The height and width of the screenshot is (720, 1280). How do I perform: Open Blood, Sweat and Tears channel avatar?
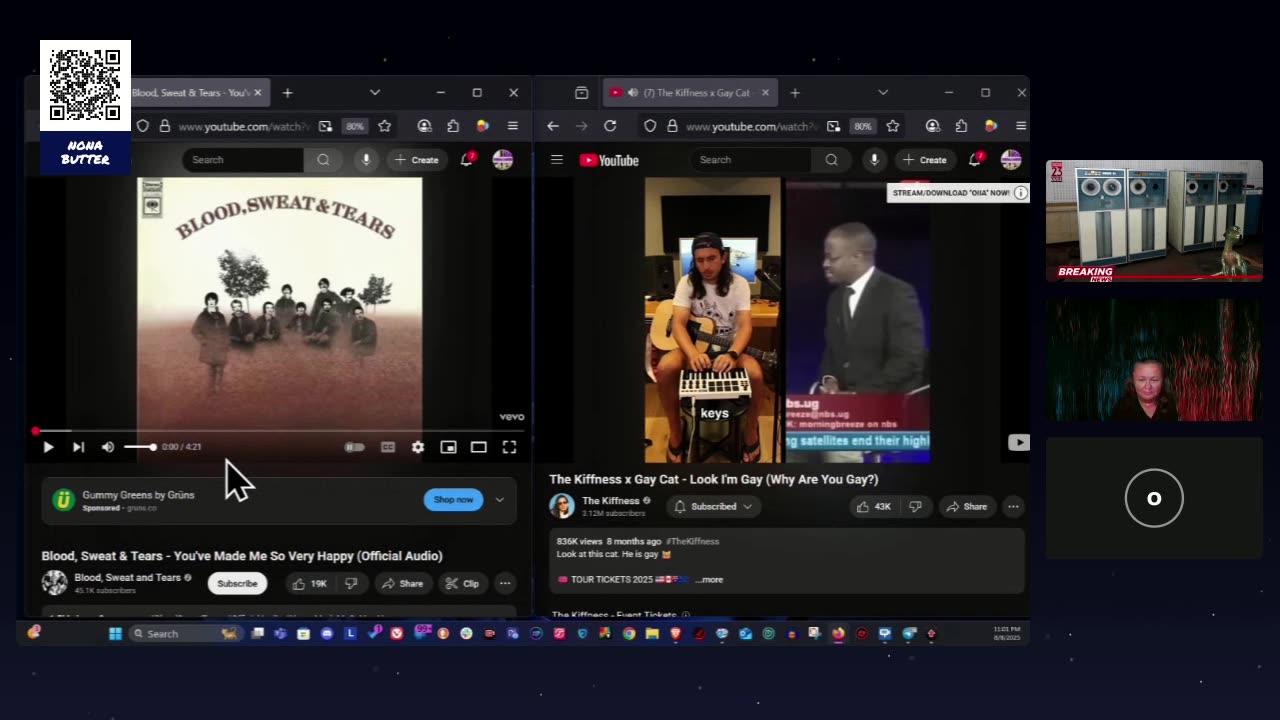[54, 583]
